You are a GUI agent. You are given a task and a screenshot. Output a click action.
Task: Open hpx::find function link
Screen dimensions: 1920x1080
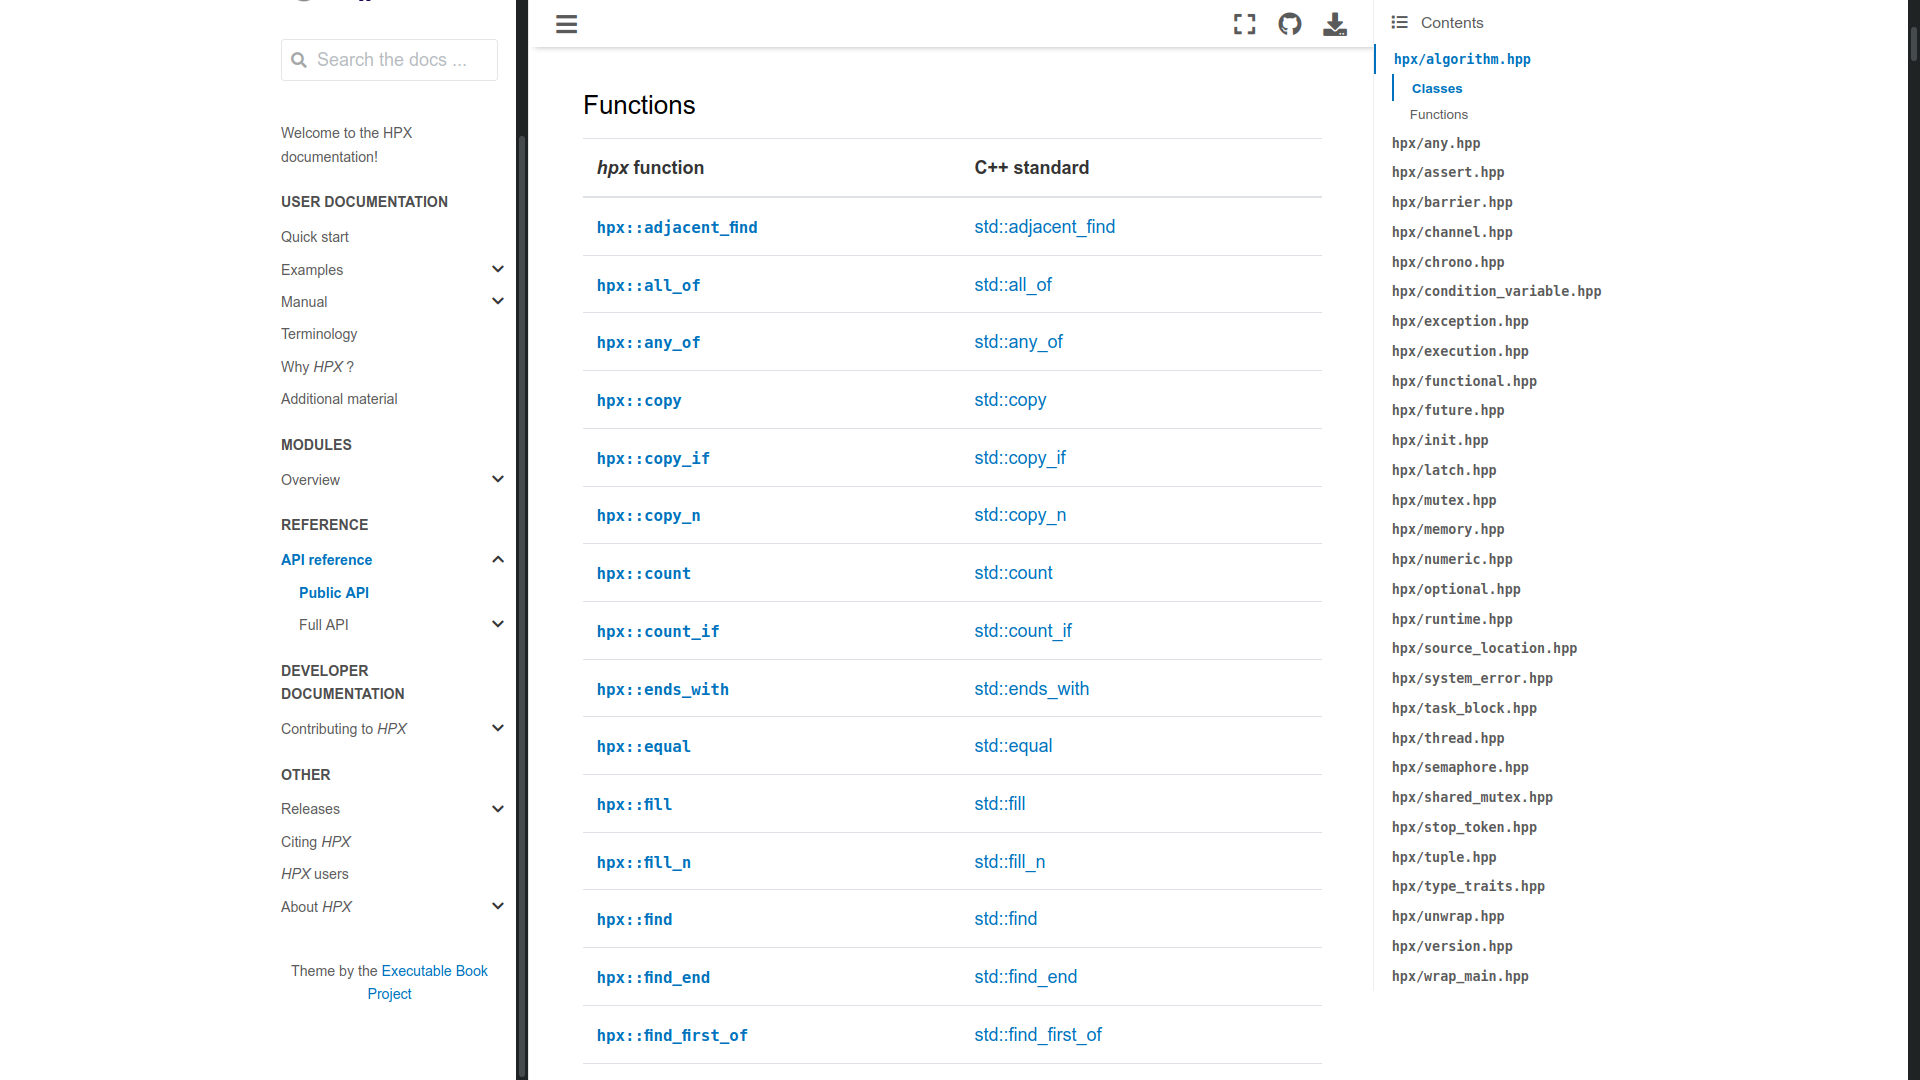[634, 920]
